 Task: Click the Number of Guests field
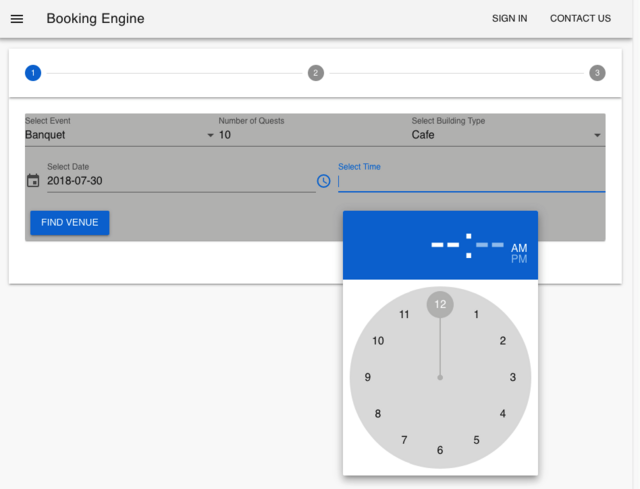pos(310,135)
